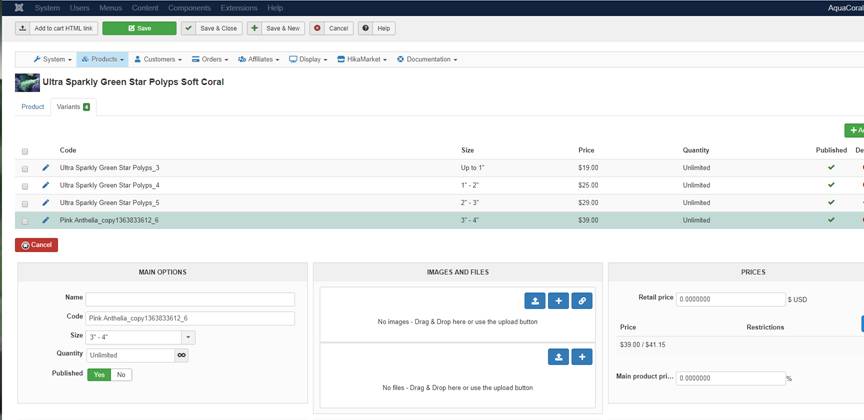Click the toolbar Cancel button
The image size is (864, 420).
[x=332, y=28]
